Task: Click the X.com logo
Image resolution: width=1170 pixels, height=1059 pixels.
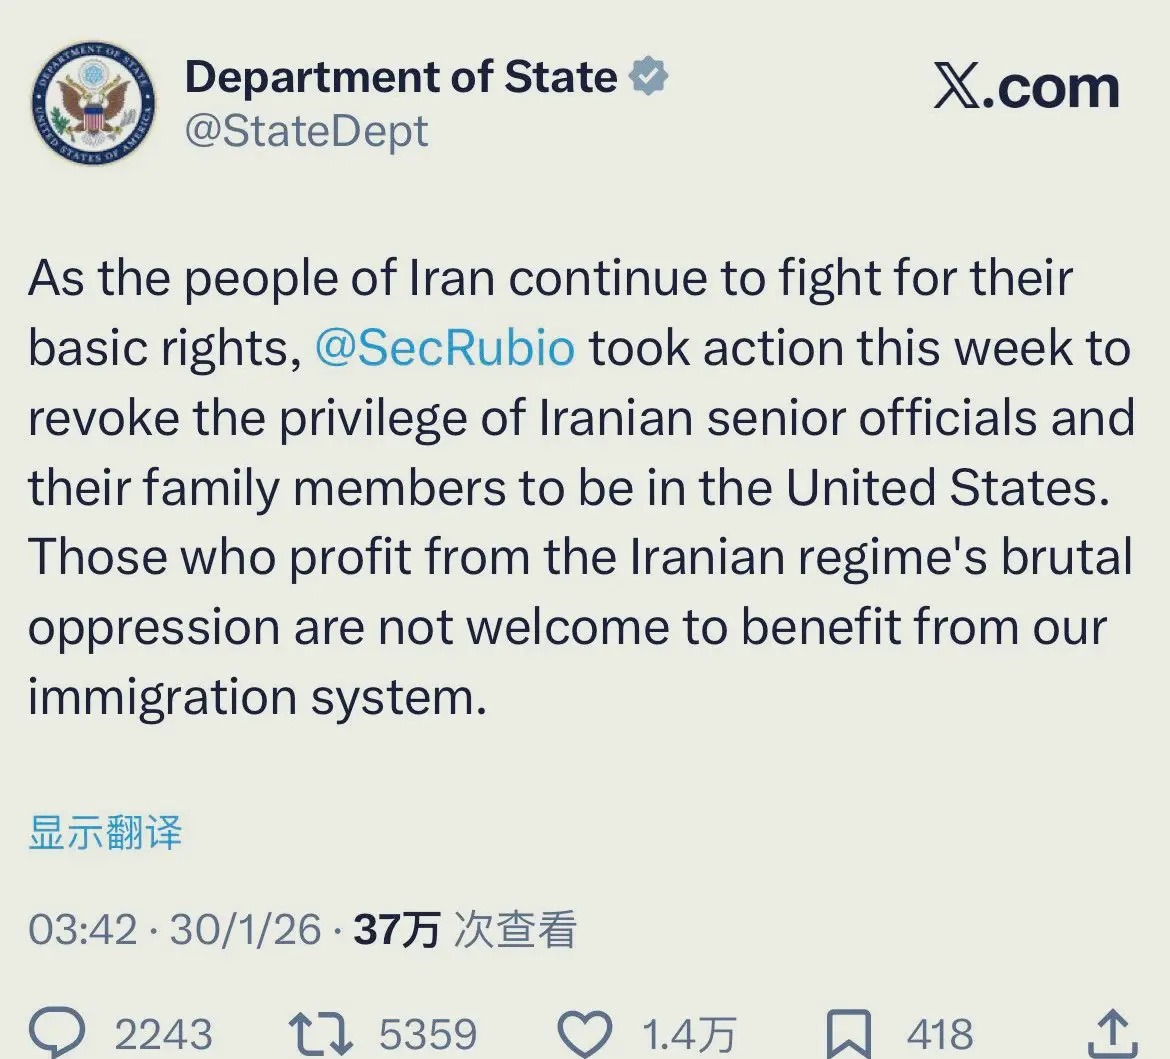Action: tap(1027, 89)
